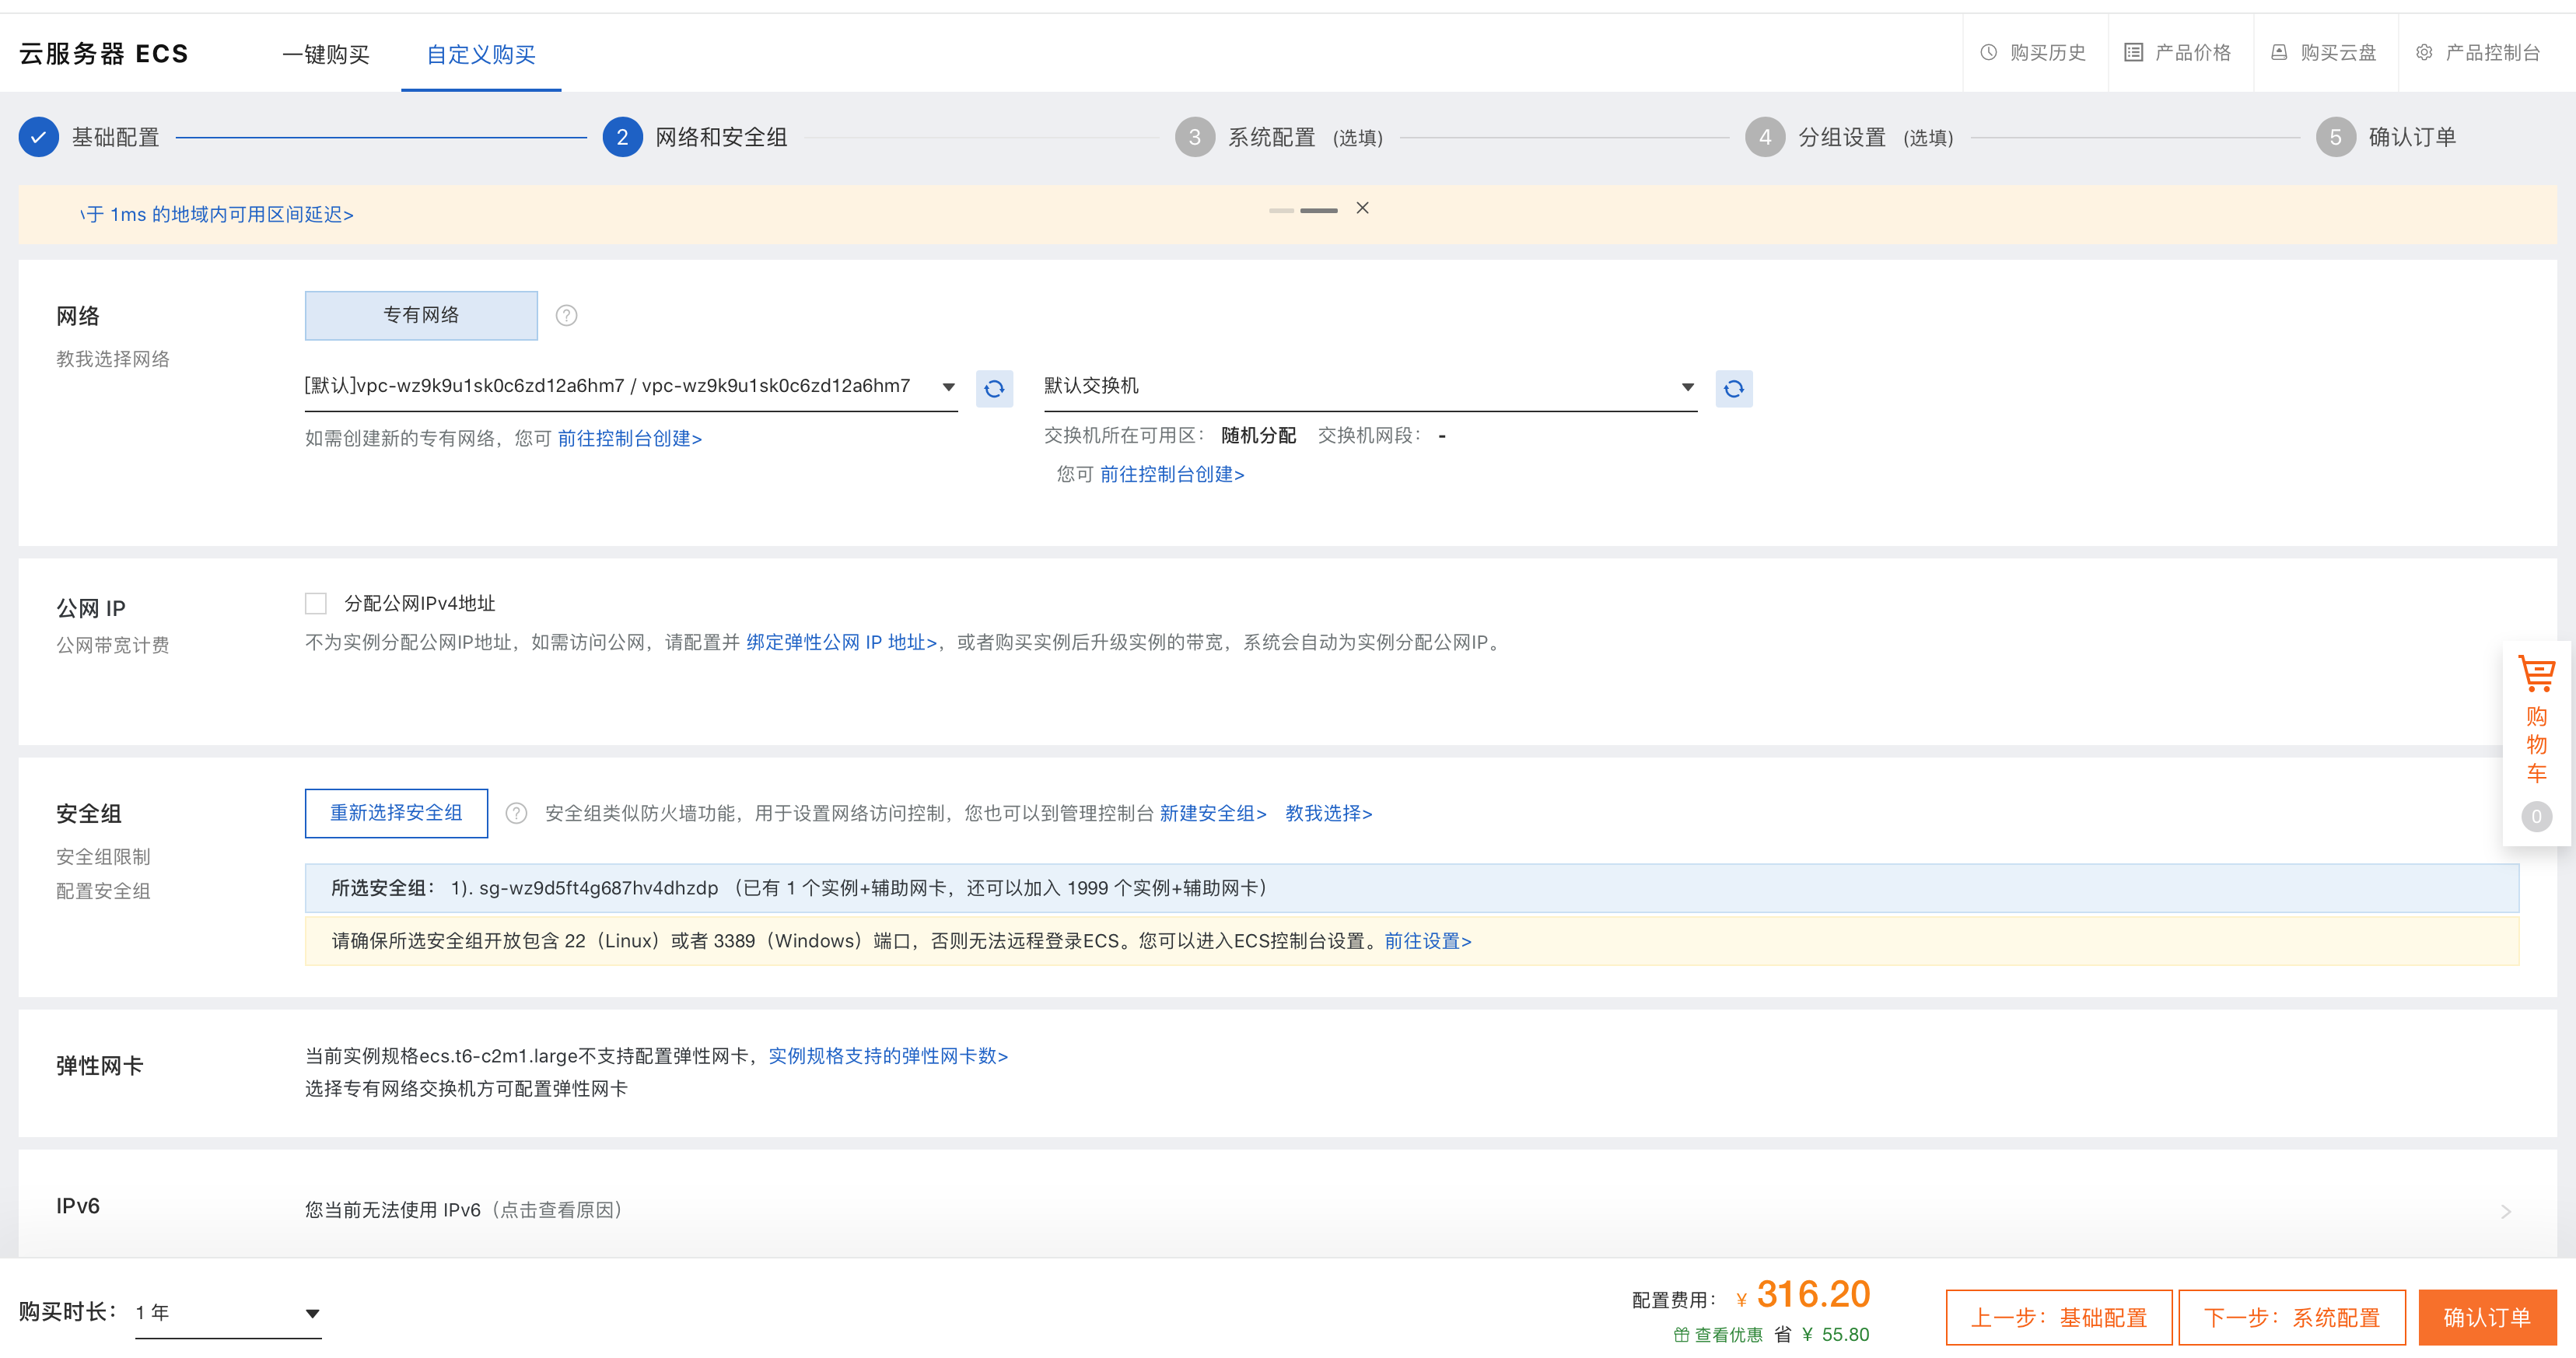Open the VPC 前往控制台创建 link
The image size is (2576, 1358).
(630, 438)
